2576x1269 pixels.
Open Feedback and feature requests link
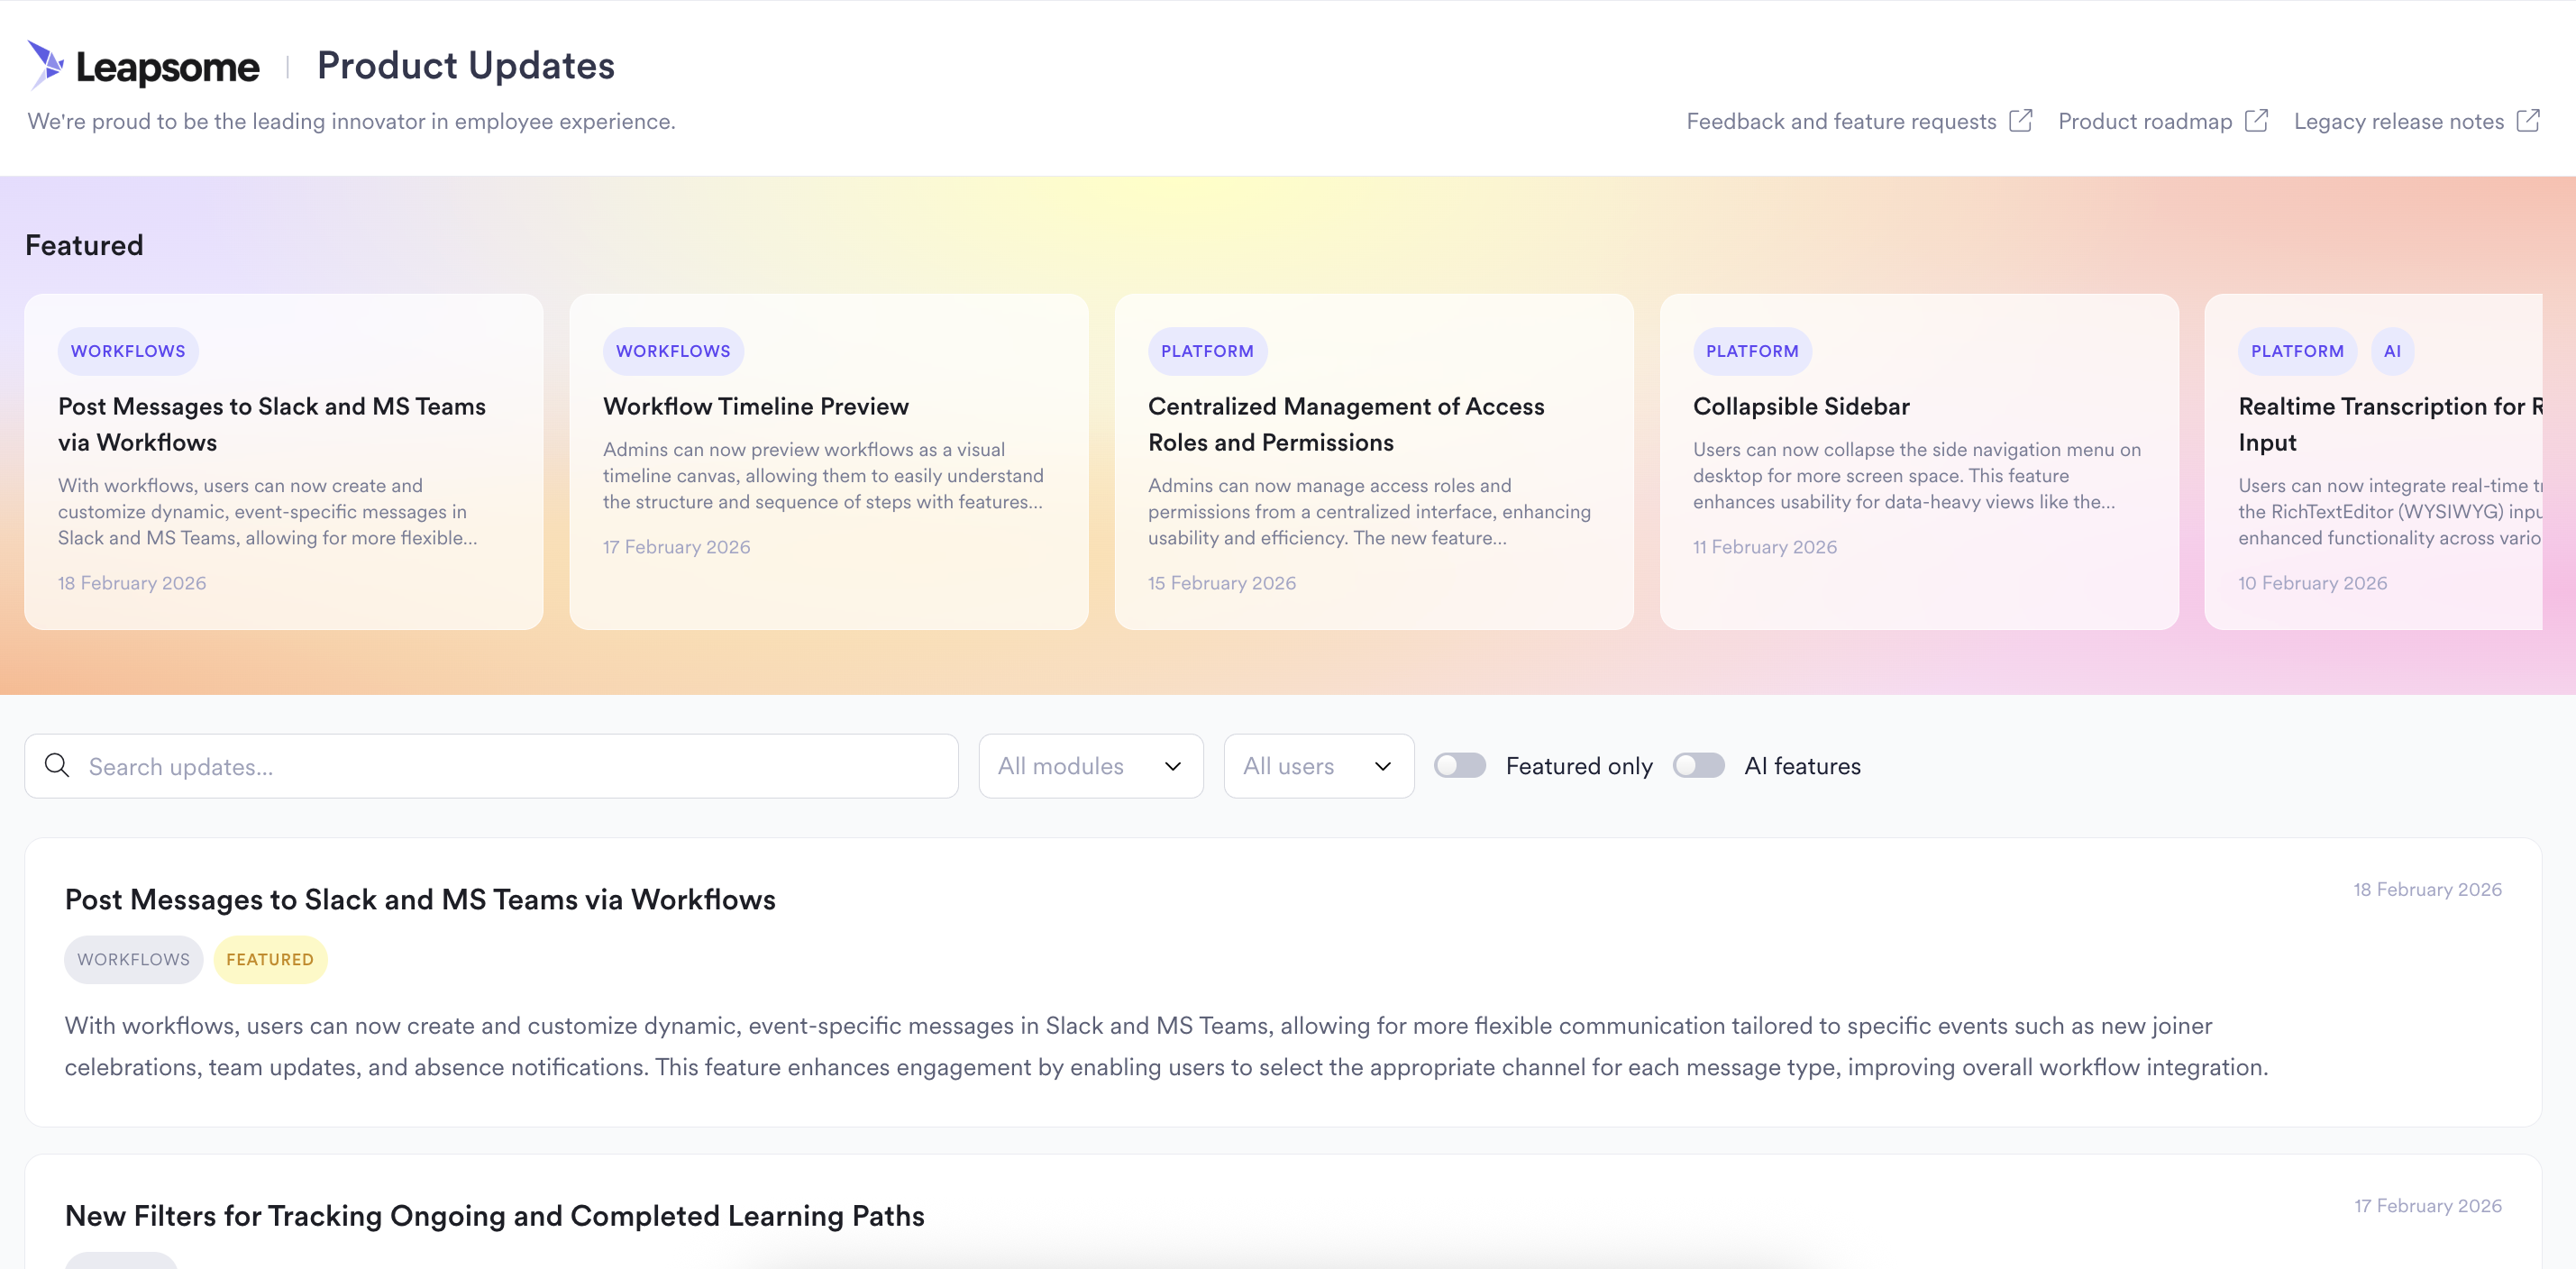(x=1841, y=121)
